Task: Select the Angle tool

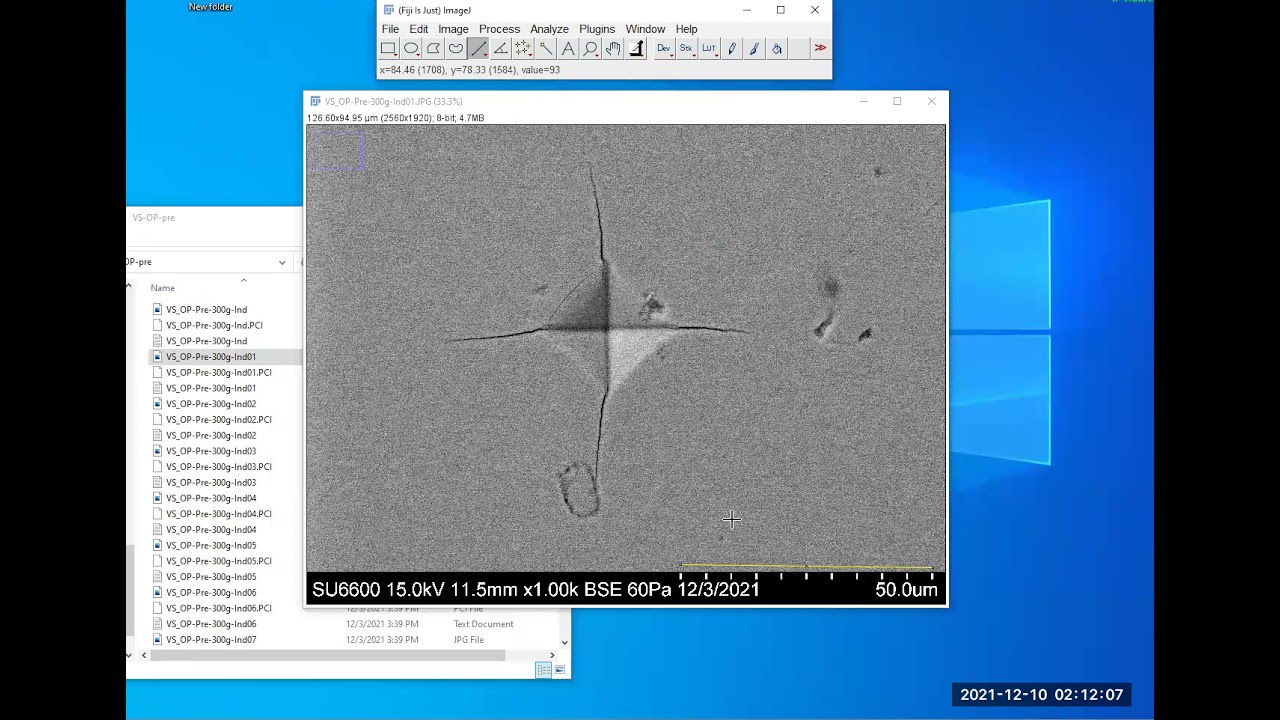Action: click(501, 48)
